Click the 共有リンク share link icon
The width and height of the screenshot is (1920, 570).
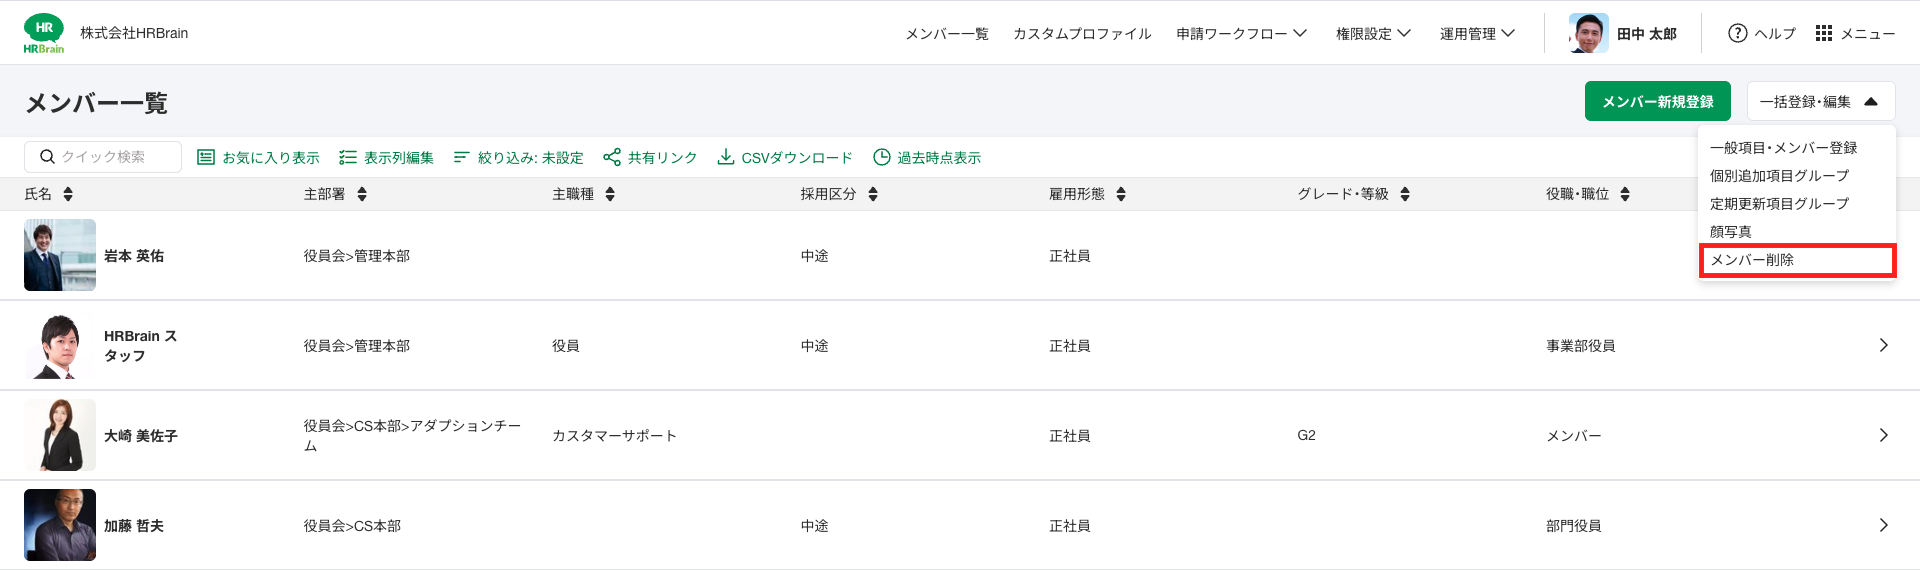tap(612, 157)
